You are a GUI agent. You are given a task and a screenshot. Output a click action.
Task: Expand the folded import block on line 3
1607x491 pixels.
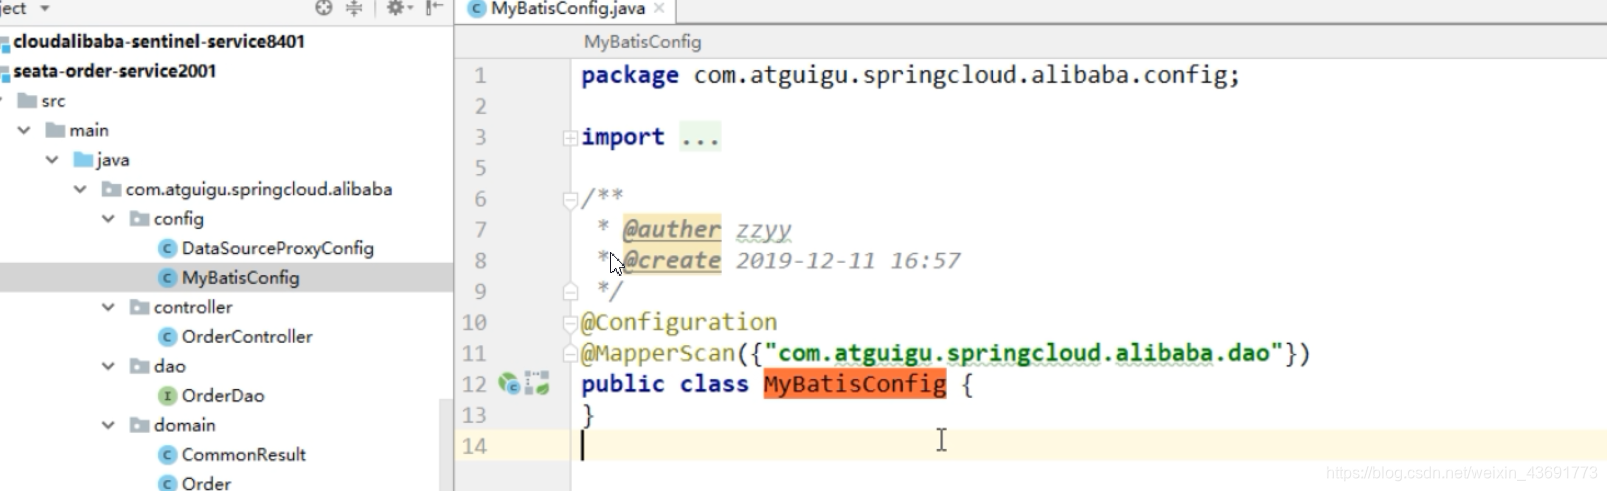click(x=570, y=138)
